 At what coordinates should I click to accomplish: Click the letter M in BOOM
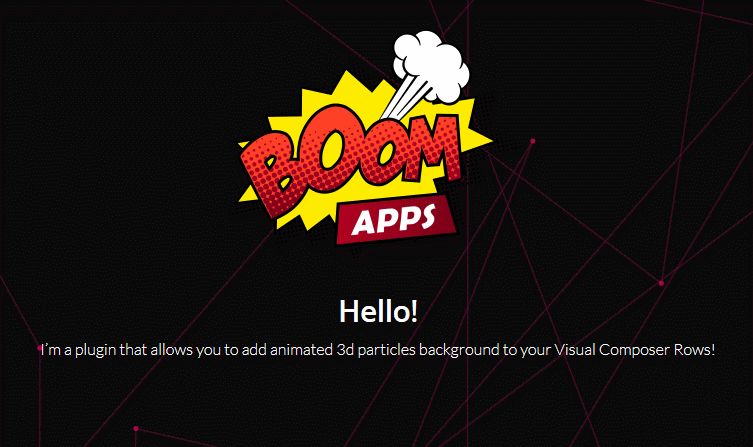click(x=427, y=149)
